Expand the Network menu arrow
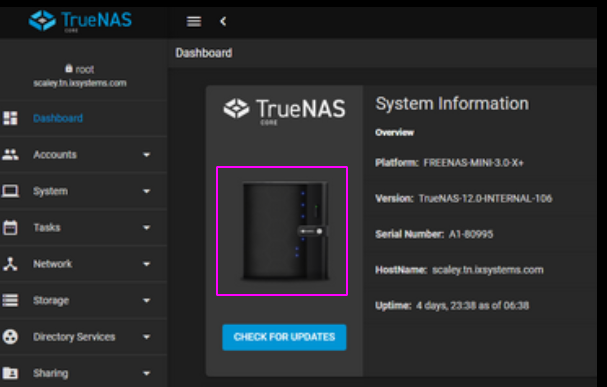 coord(146,264)
